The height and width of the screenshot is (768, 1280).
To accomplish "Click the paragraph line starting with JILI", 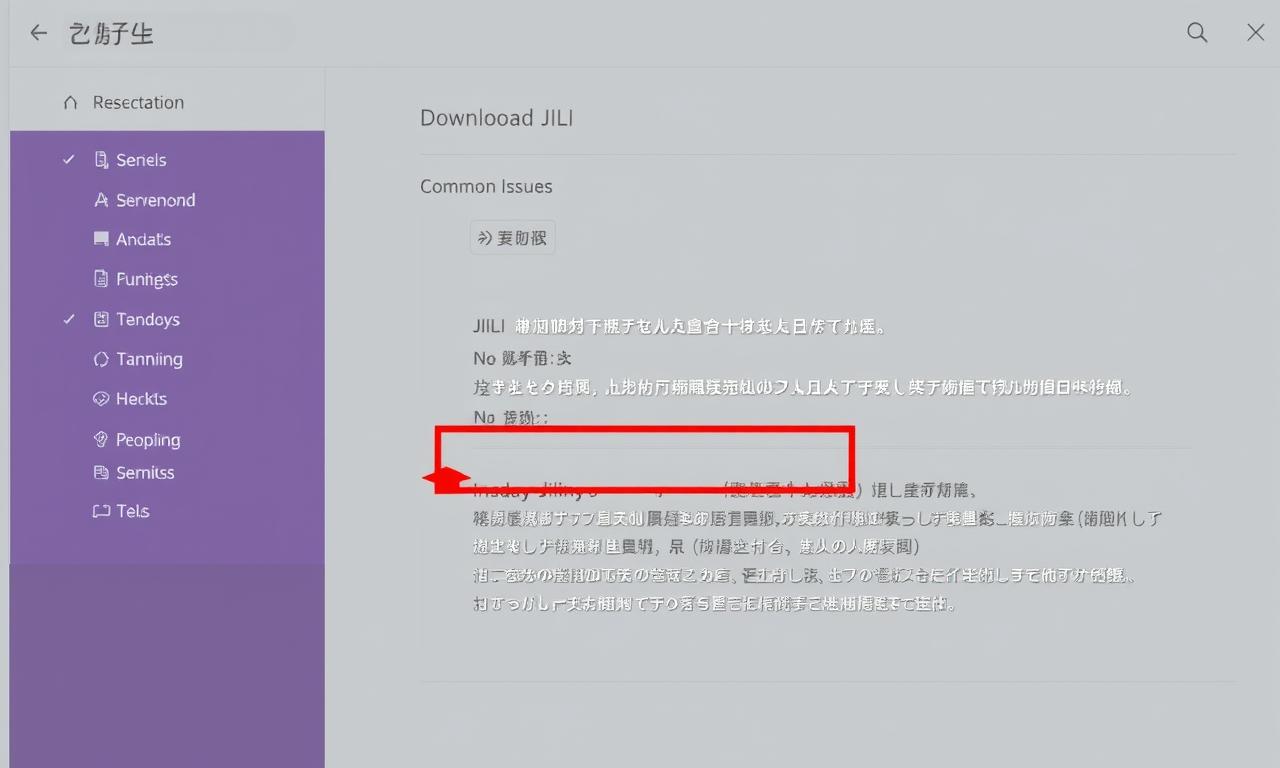I will tap(680, 326).
